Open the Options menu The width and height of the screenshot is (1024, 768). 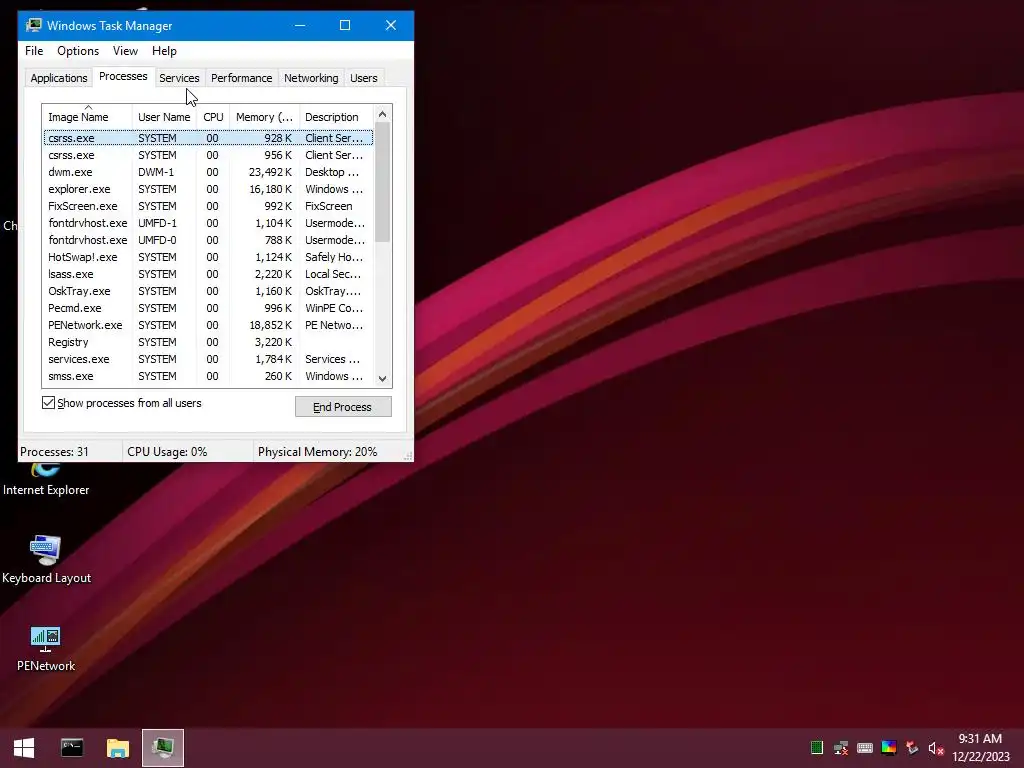pyautogui.click(x=78, y=51)
